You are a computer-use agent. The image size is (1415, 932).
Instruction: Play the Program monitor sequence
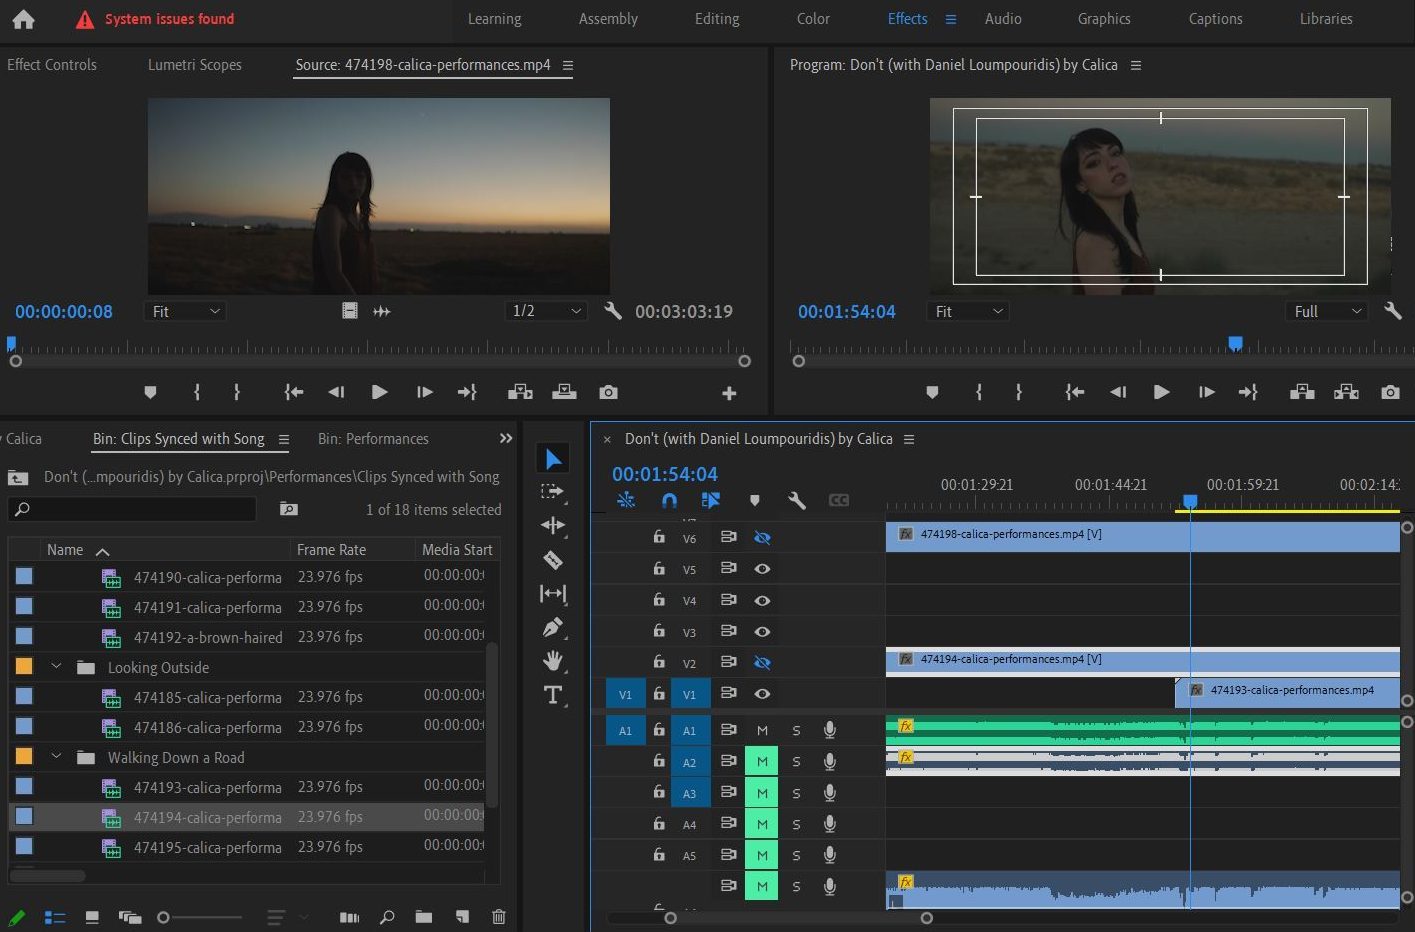pyautogui.click(x=1161, y=392)
